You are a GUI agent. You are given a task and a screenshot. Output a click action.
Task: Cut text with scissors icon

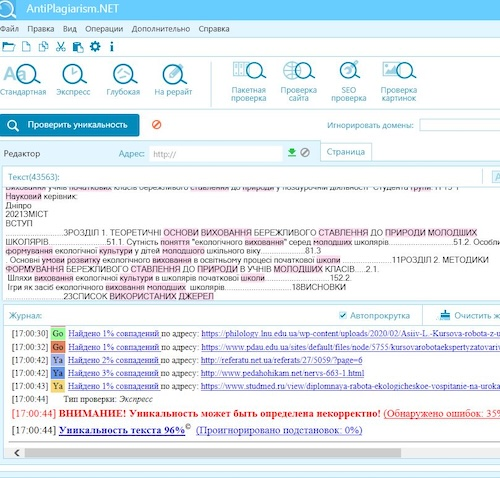point(61,47)
